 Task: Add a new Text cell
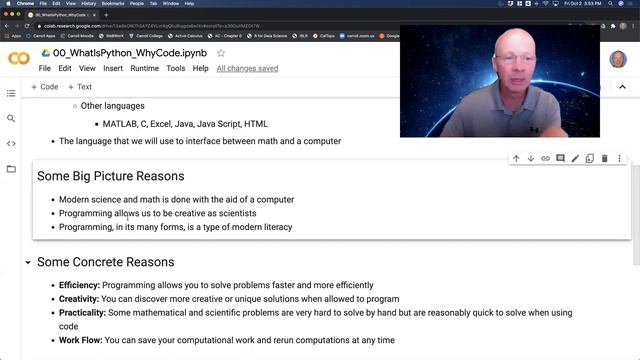coord(80,87)
